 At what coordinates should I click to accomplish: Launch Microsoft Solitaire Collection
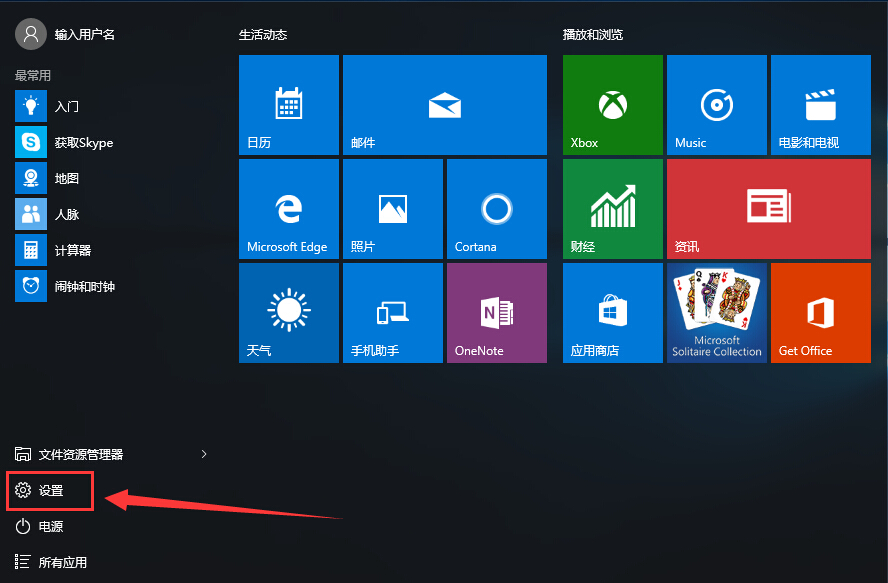tap(716, 312)
